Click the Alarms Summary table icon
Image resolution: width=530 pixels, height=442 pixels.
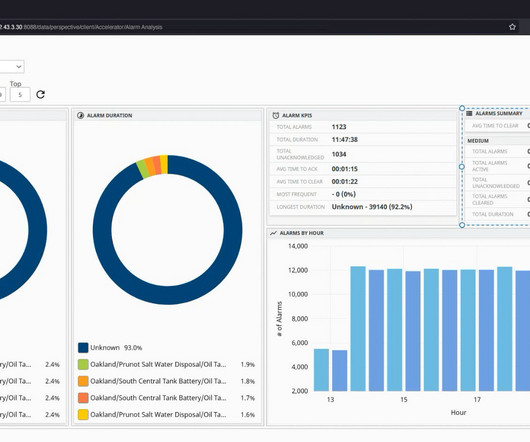(469, 114)
